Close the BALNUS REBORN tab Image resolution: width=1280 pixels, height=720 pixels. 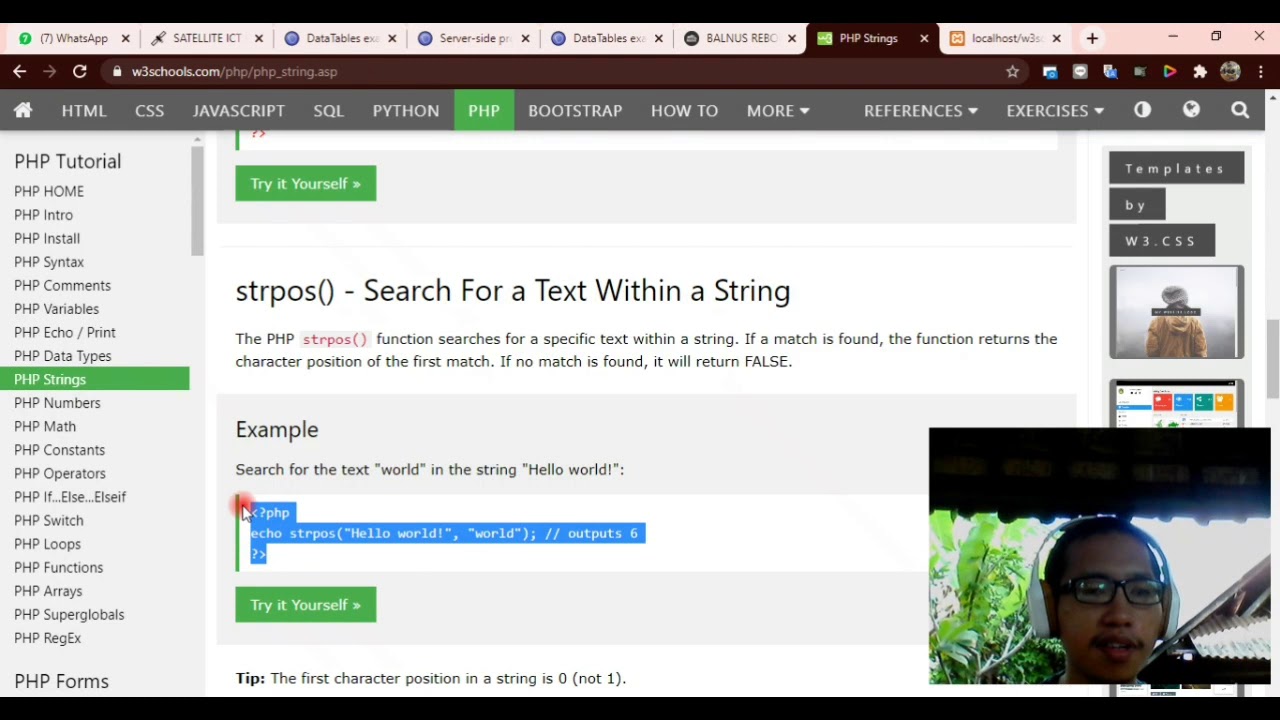(792, 38)
